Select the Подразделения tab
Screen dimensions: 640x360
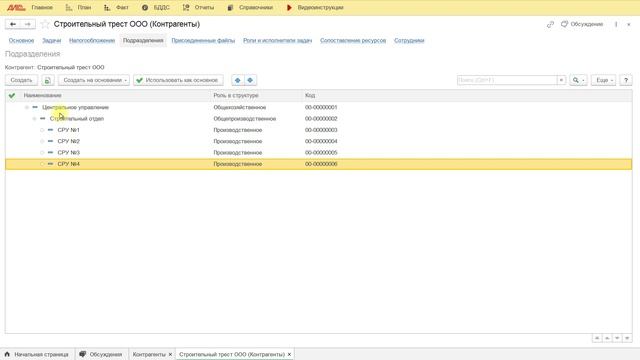(143, 40)
